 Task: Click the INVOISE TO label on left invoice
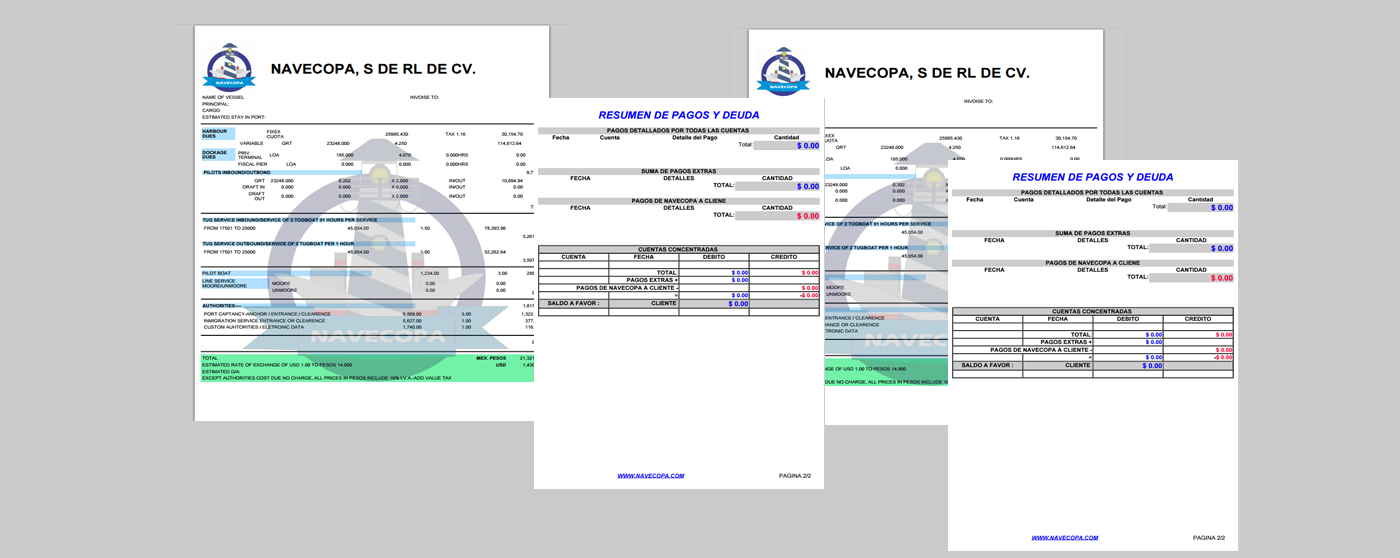(x=424, y=97)
